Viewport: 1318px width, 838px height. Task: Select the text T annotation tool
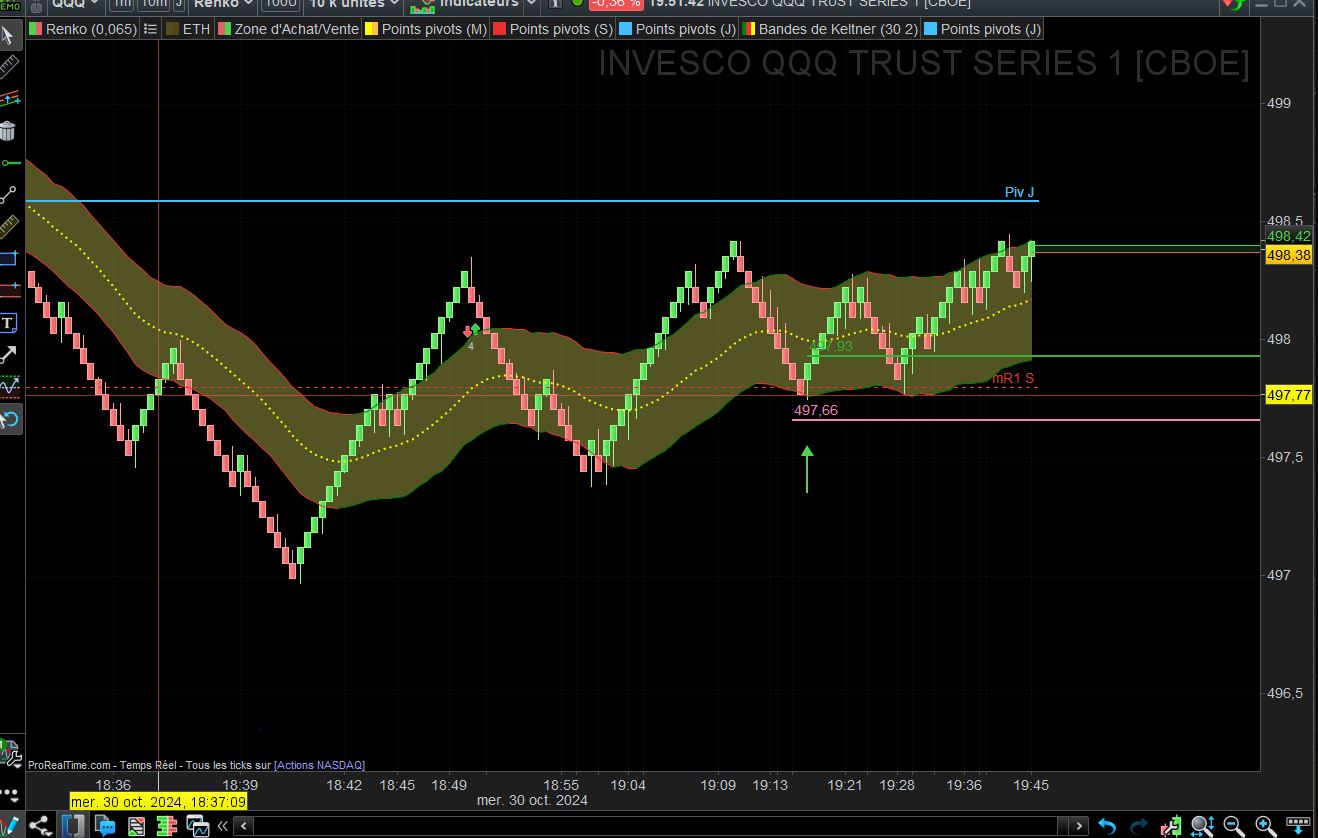pos(9,322)
